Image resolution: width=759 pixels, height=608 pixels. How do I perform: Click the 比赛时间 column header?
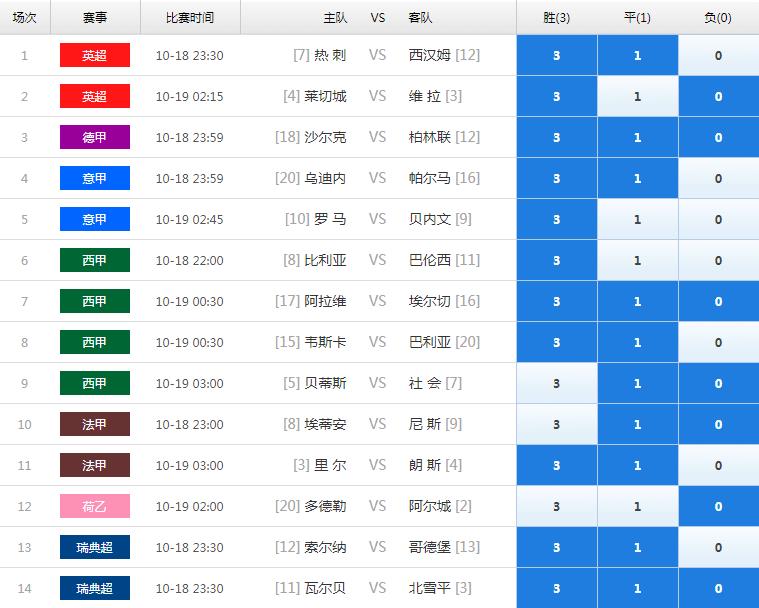190,18
